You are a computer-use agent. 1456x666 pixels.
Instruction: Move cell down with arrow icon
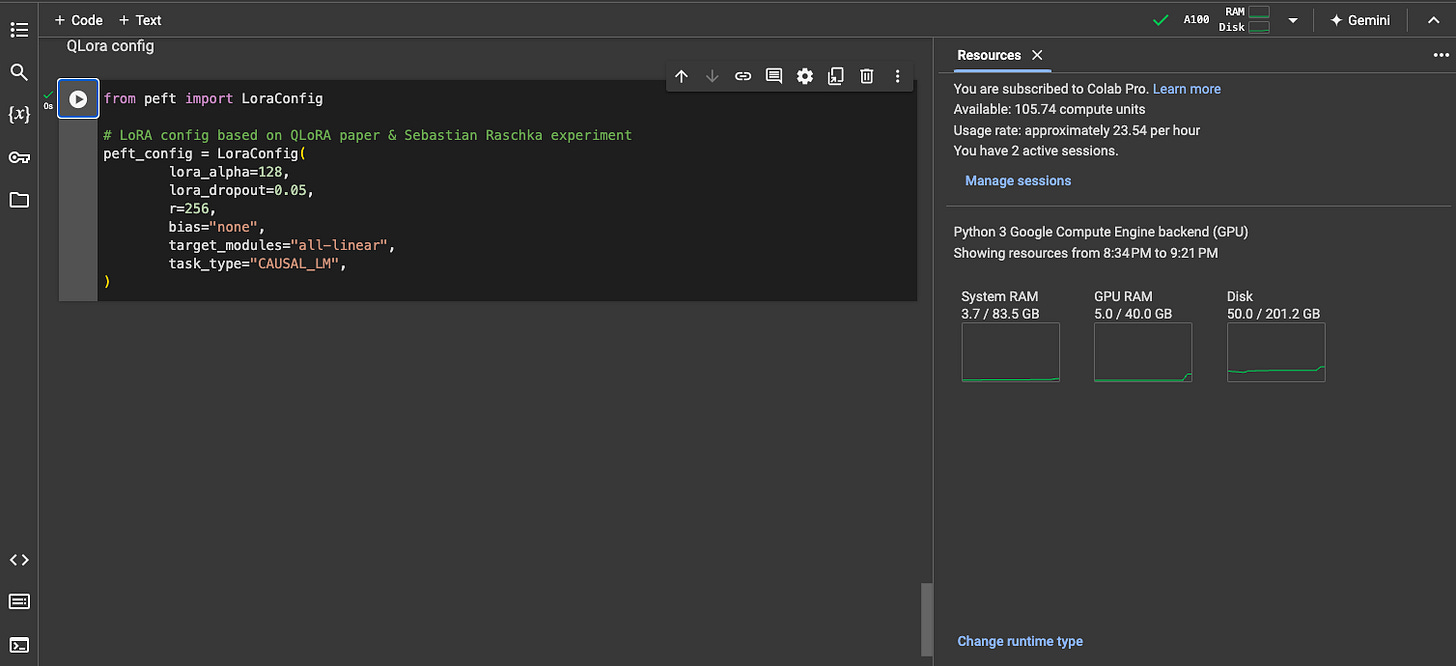712,76
